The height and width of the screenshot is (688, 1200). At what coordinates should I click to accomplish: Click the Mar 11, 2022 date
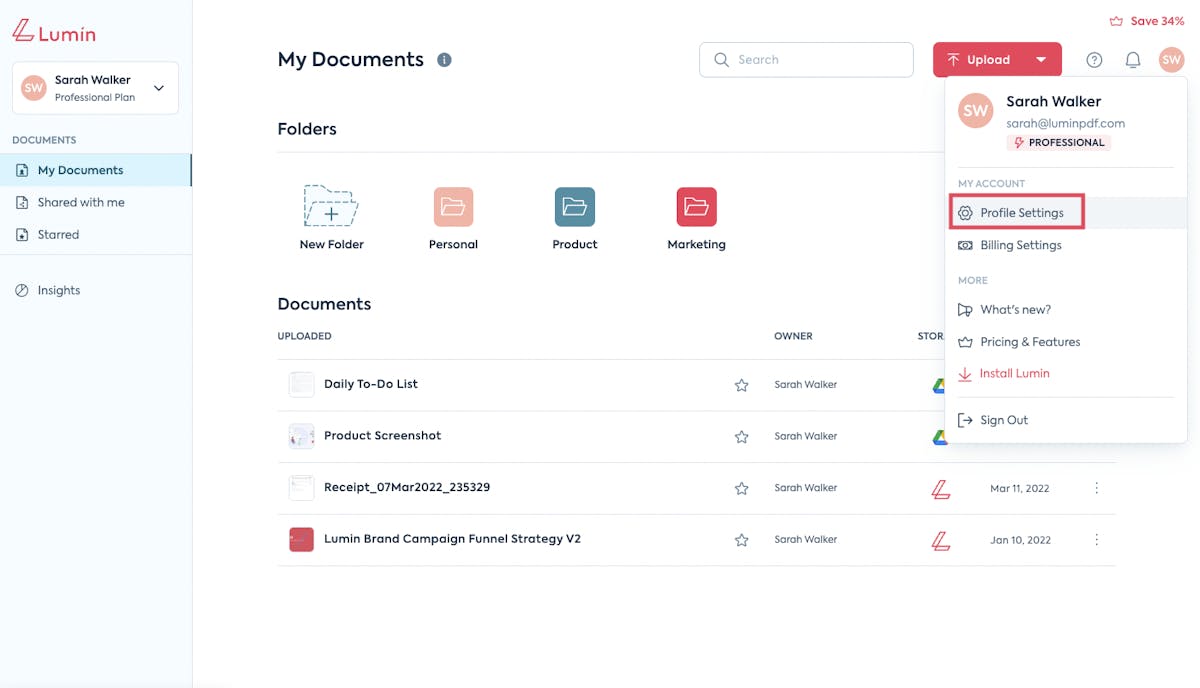[x=1020, y=489]
